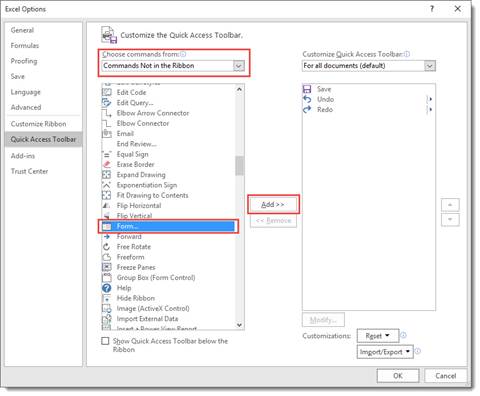
Task: Click the Cancel button
Action: [446, 376]
